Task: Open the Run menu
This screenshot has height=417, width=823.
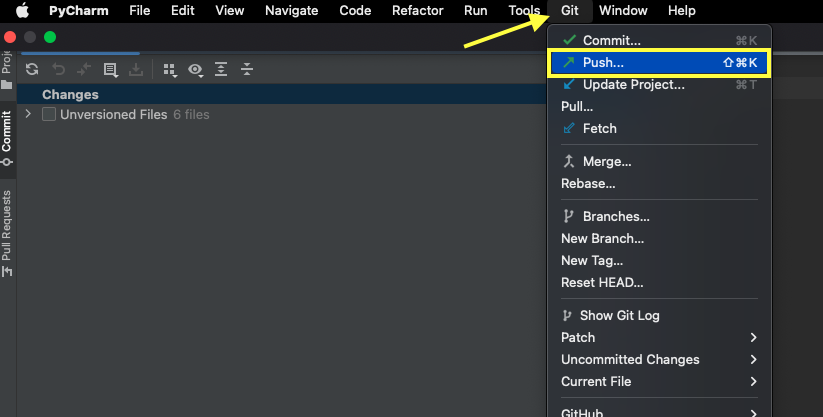Action: [x=476, y=11]
